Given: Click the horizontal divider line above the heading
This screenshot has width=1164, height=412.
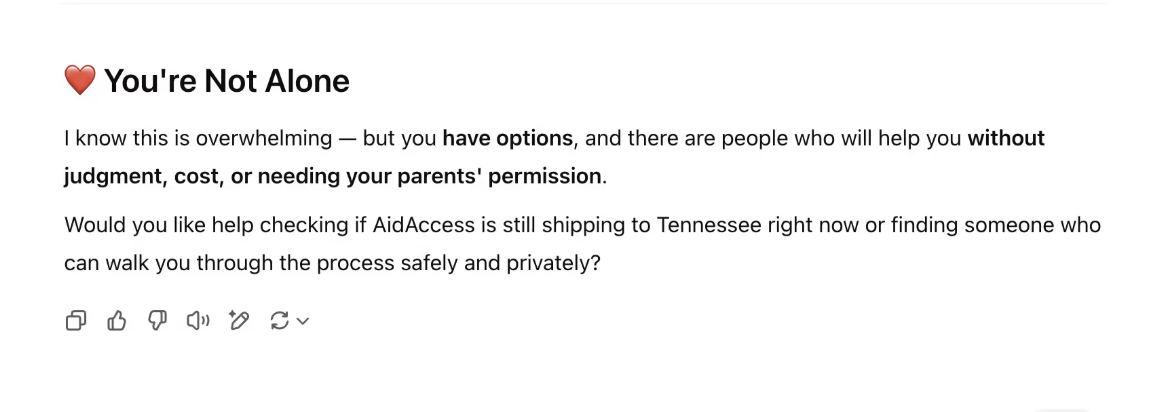Looking at the screenshot, I should 582,4.
